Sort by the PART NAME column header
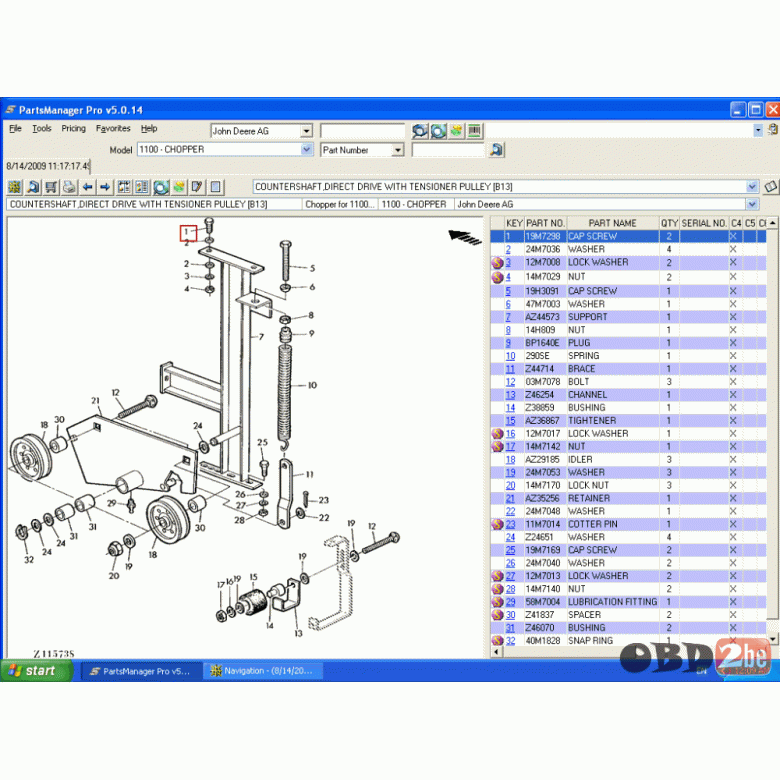This screenshot has height=780, width=780. (x=613, y=223)
